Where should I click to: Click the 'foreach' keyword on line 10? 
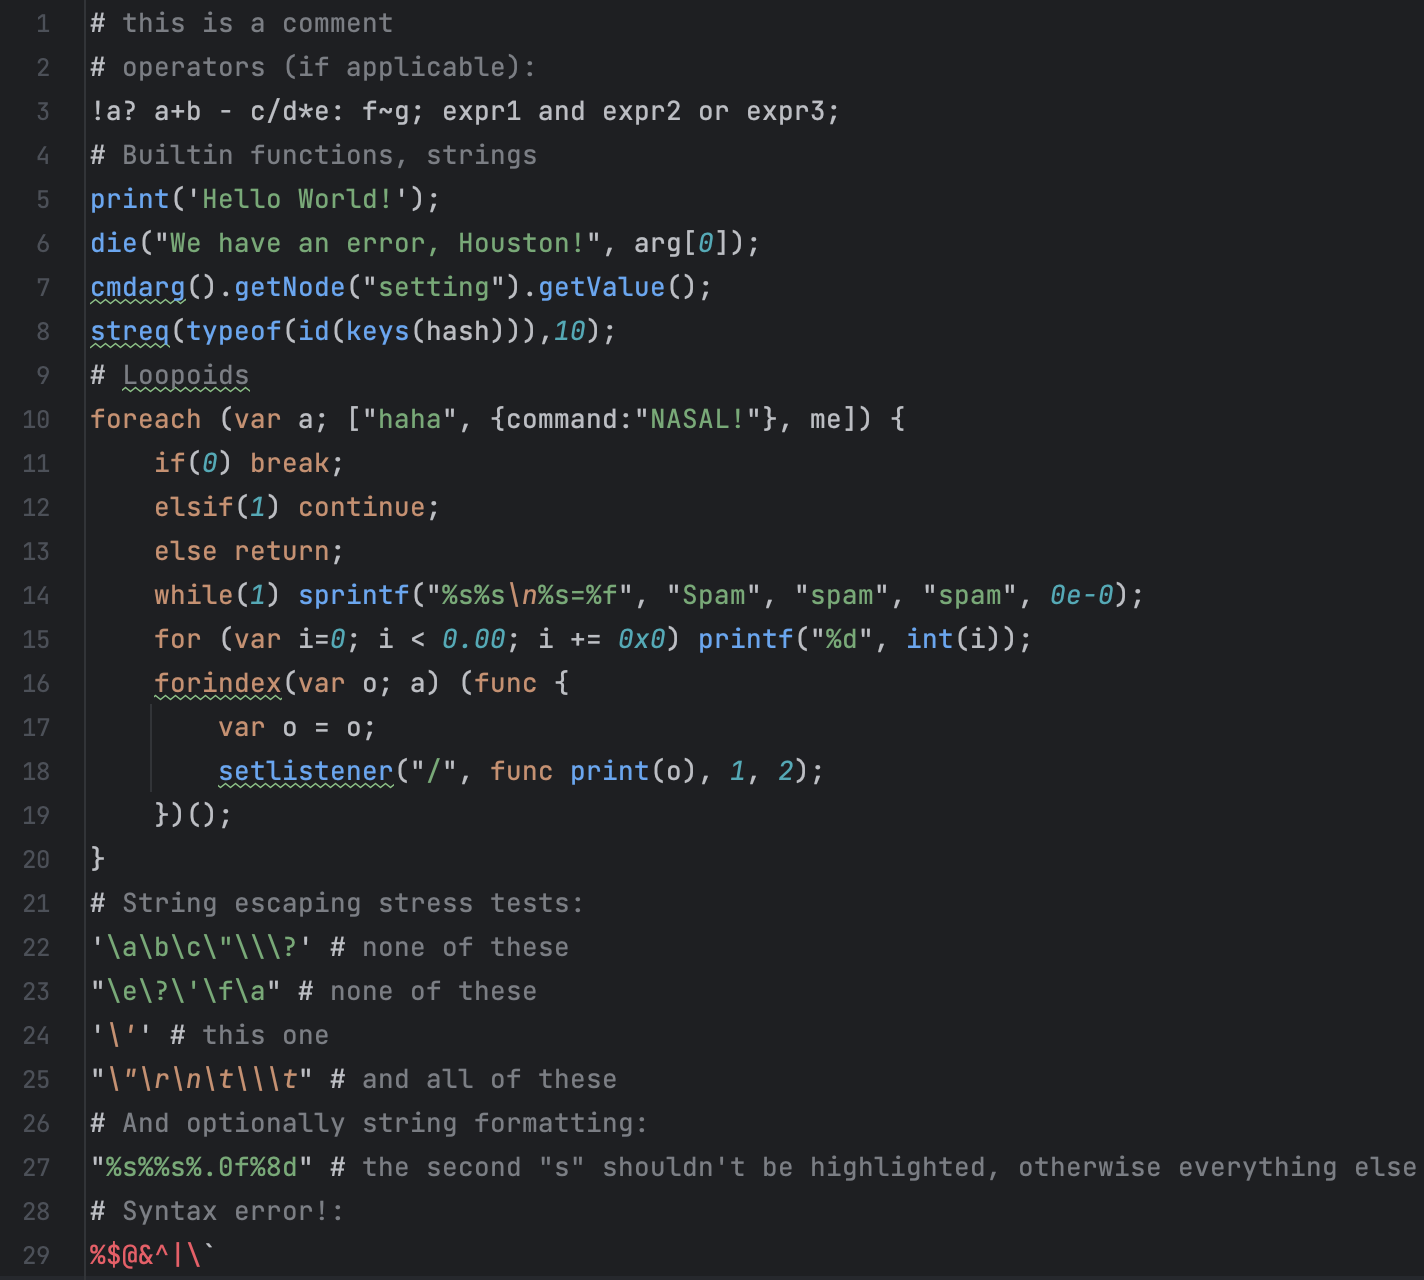click(146, 419)
